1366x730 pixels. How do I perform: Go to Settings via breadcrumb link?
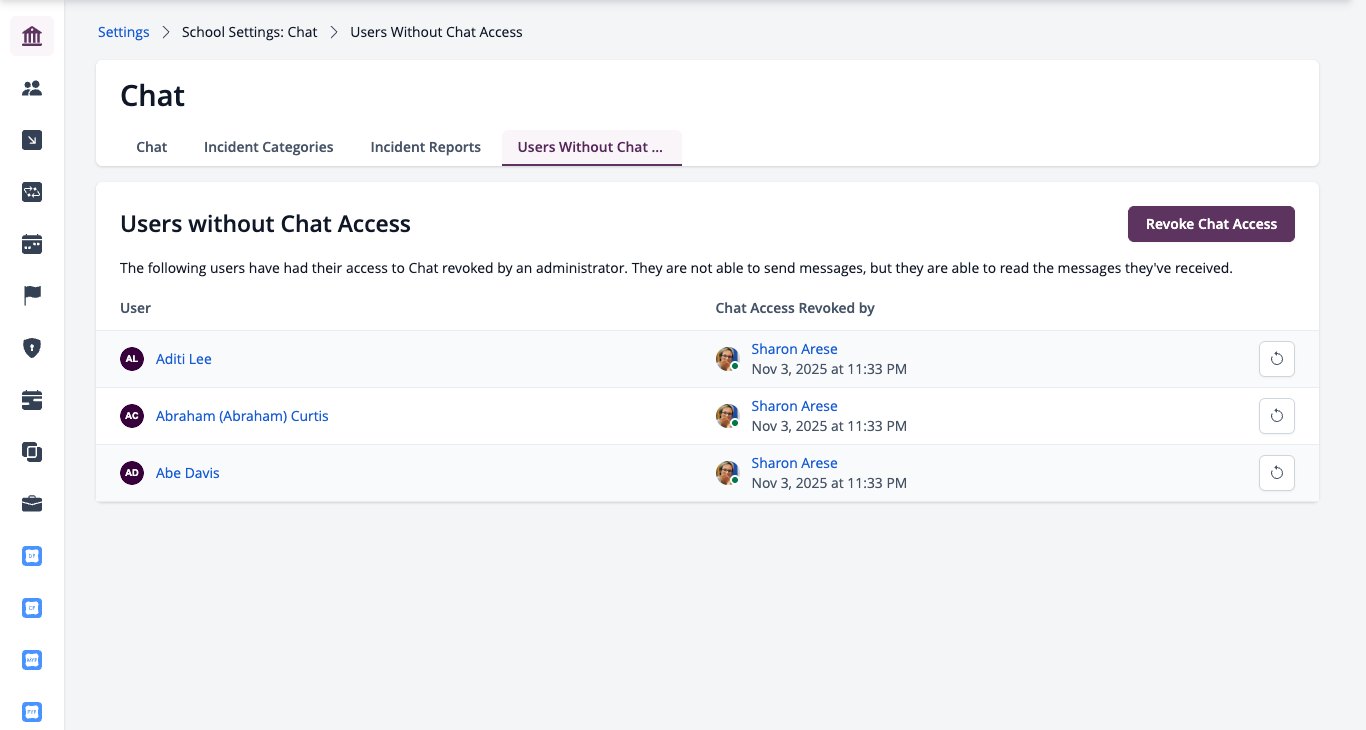tap(123, 32)
